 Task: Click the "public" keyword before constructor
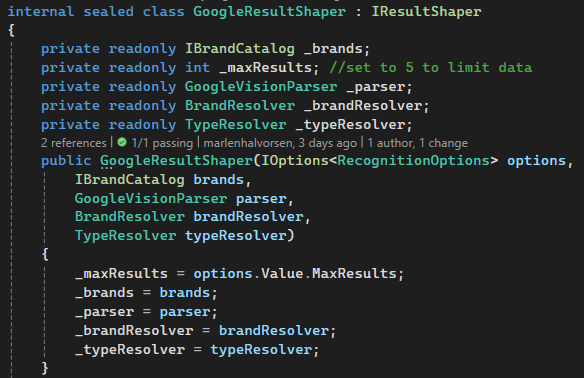(x=66, y=161)
